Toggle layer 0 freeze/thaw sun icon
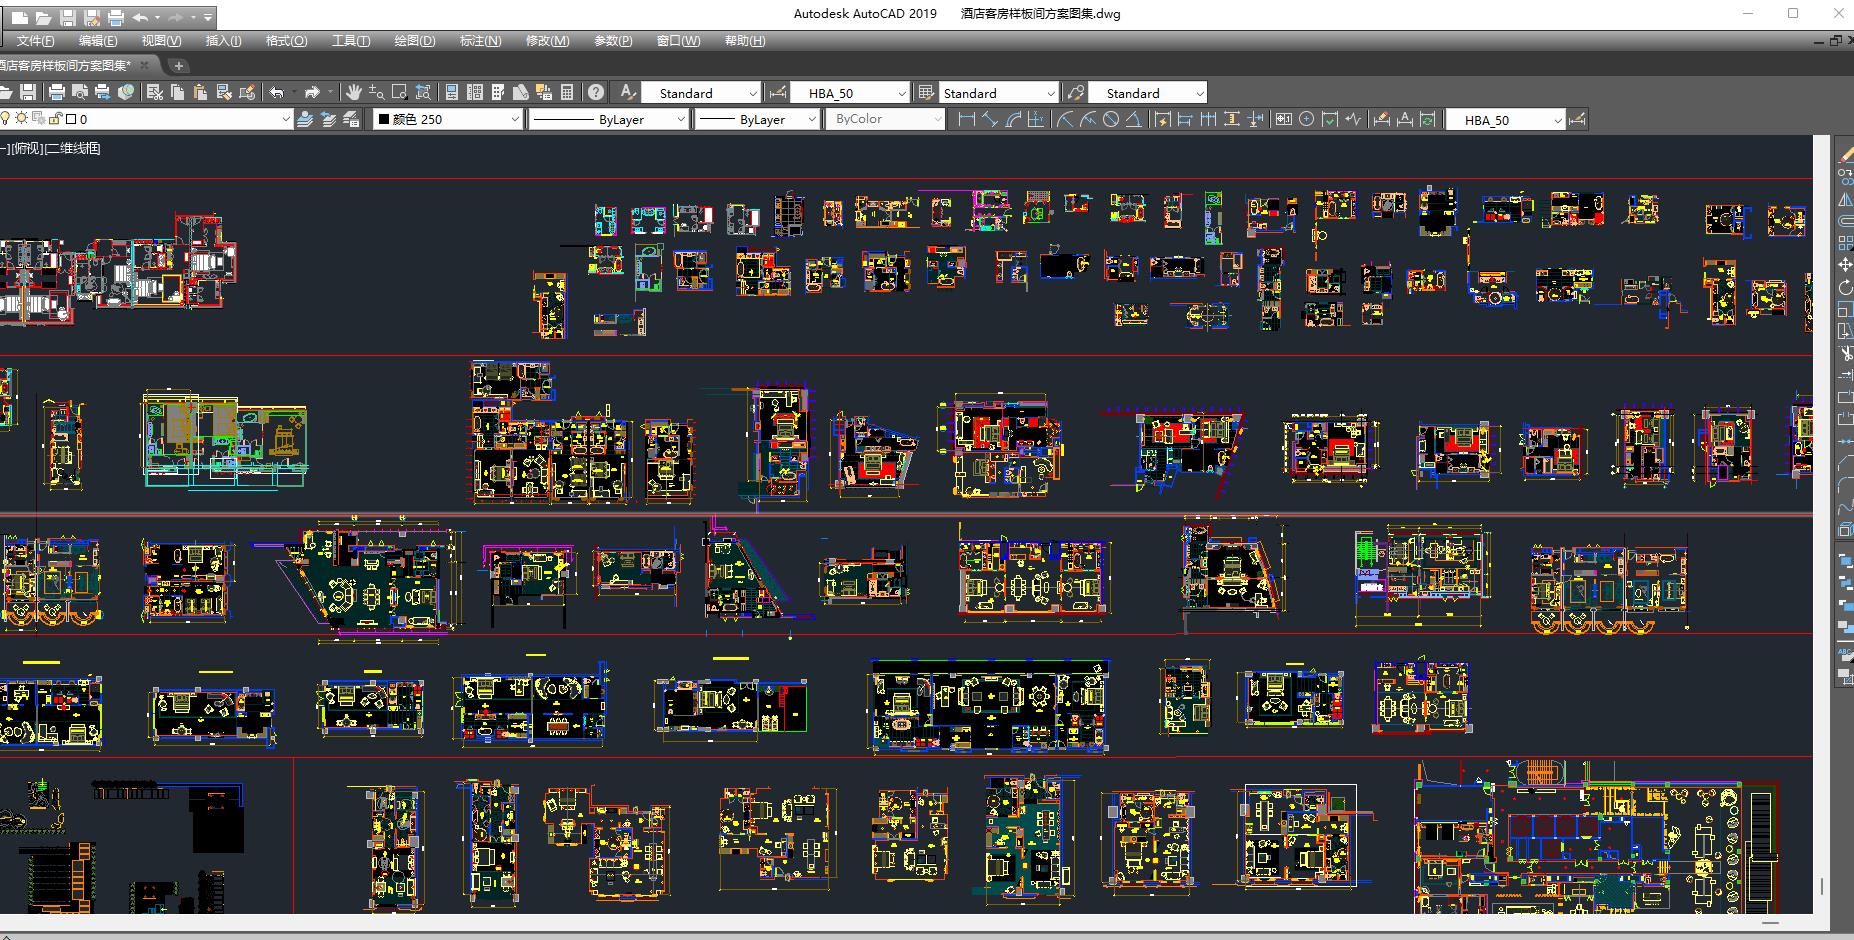Screen dimensions: 1854x940 [x=21, y=119]
